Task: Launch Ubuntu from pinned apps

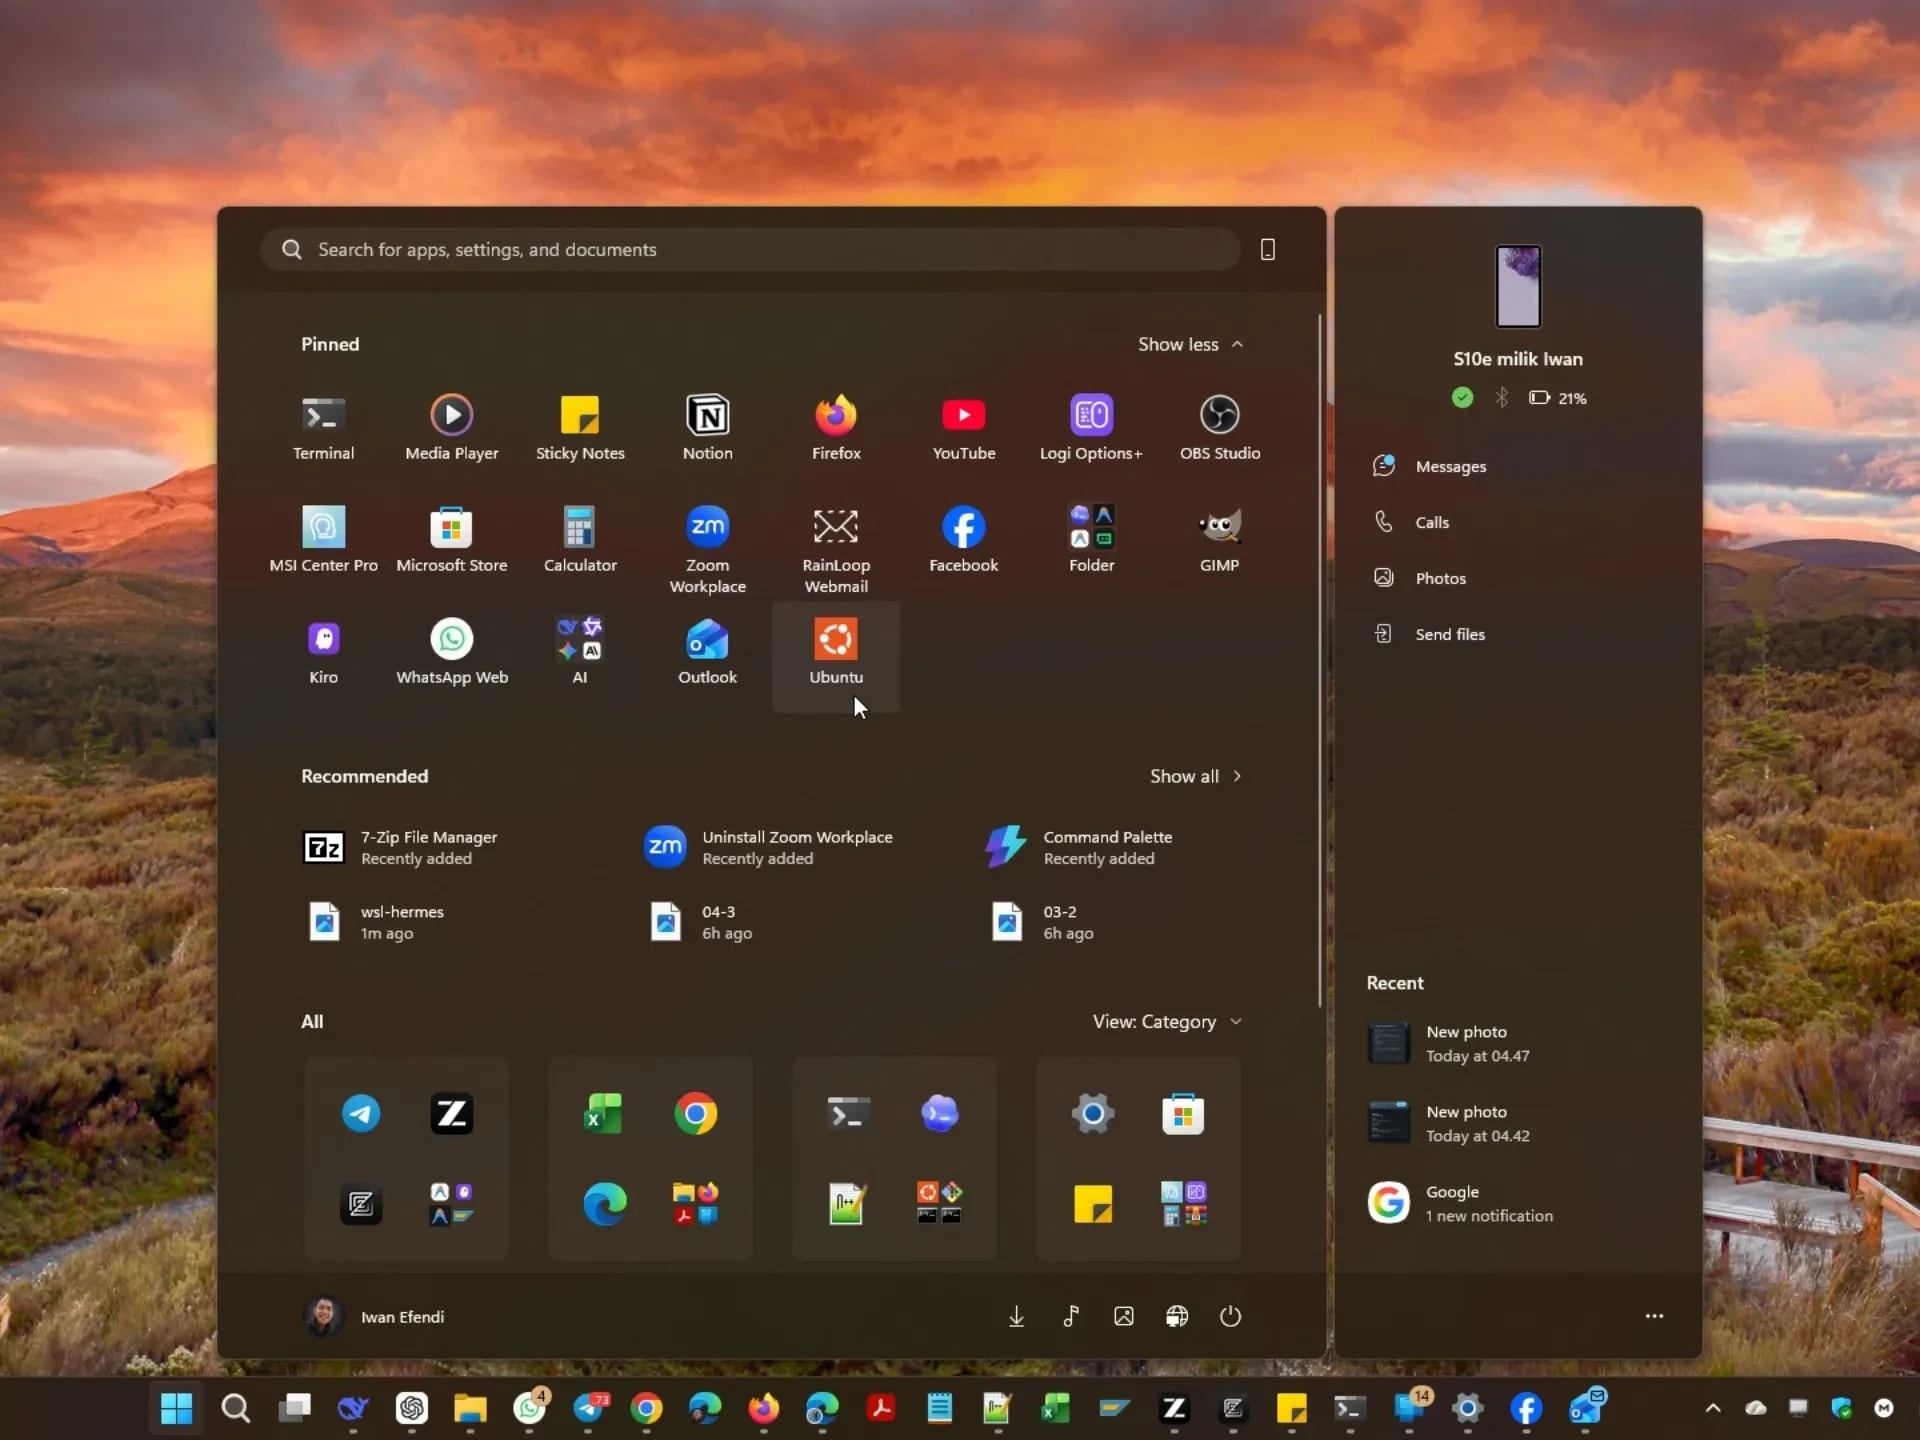Action: pyautogui.click(x=835, y=656)
